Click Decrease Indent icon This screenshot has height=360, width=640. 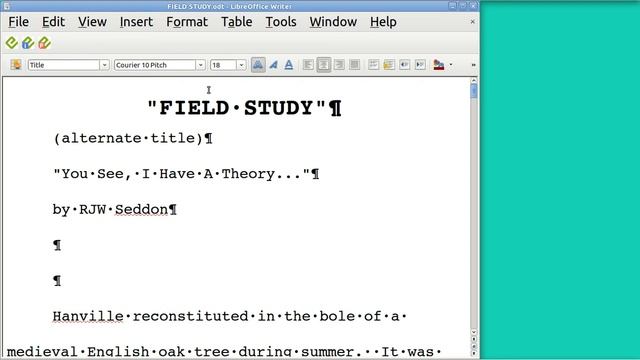click(x=404, y=64)
